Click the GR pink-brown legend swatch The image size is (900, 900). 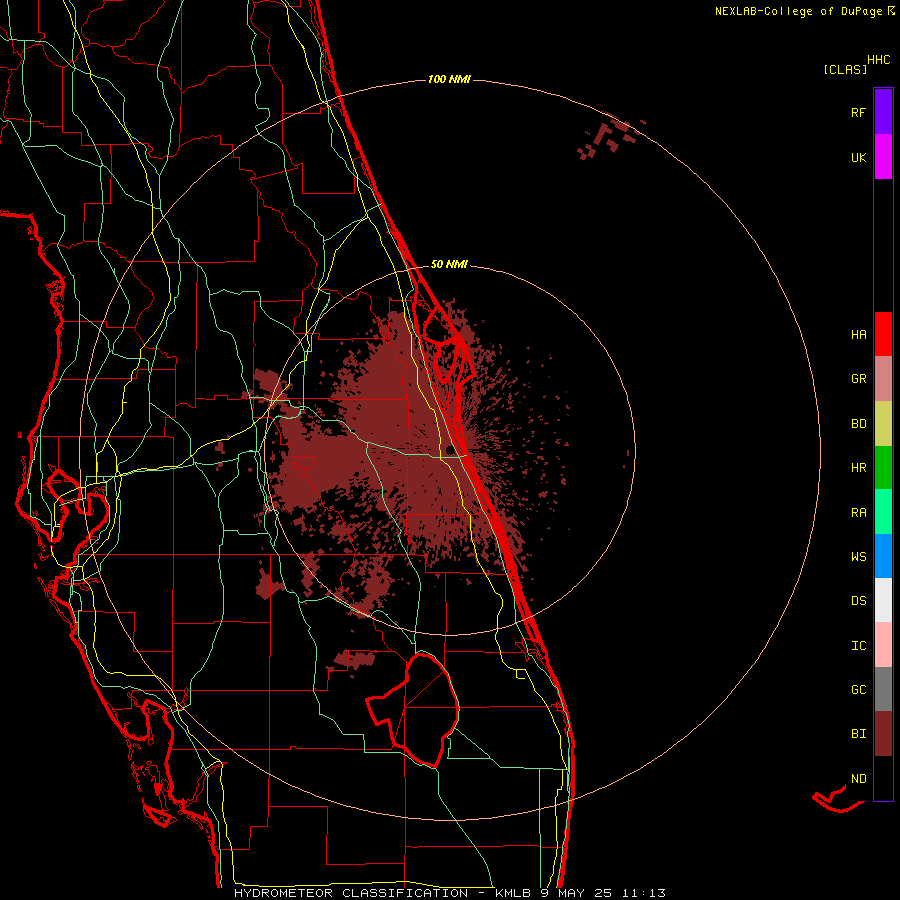coord(883,378)
